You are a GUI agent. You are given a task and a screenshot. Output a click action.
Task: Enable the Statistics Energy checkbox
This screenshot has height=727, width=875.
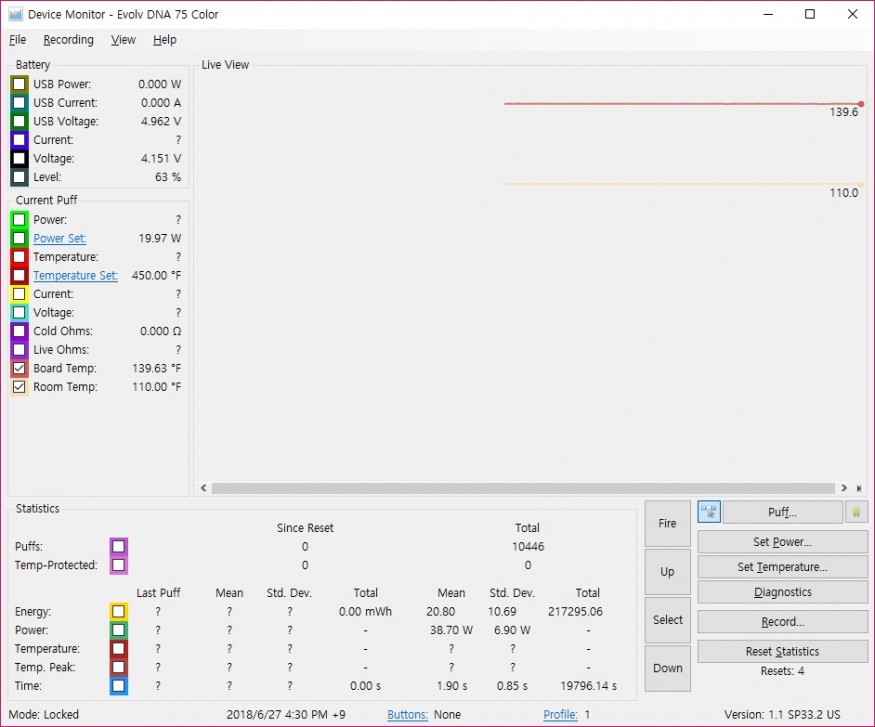point(118,612)
